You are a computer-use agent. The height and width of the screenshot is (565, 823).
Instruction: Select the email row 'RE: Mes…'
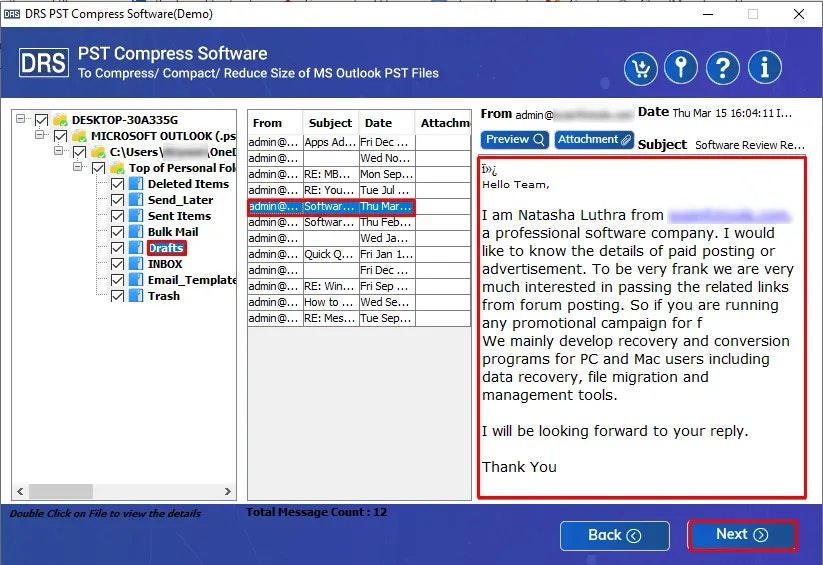click(x=359, y=318)
